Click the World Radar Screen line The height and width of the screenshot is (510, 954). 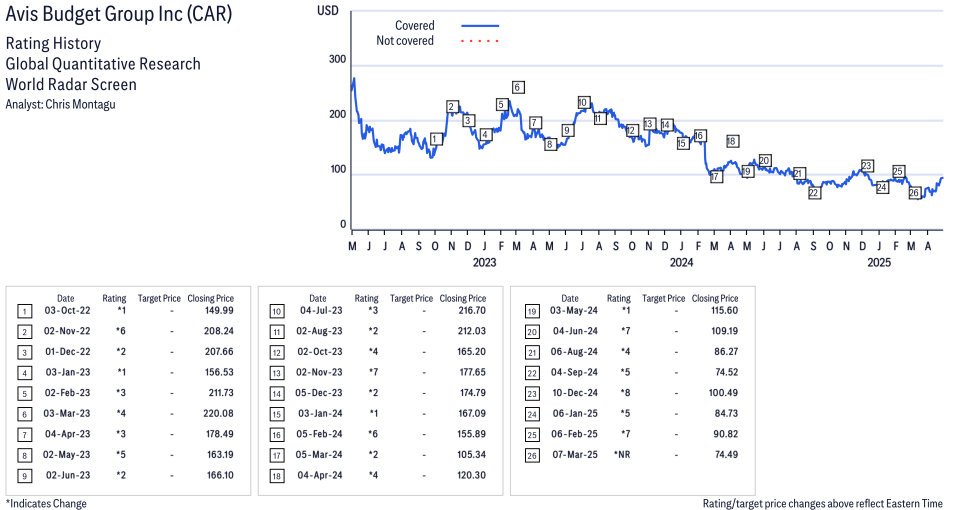click(x=71, y=84)
